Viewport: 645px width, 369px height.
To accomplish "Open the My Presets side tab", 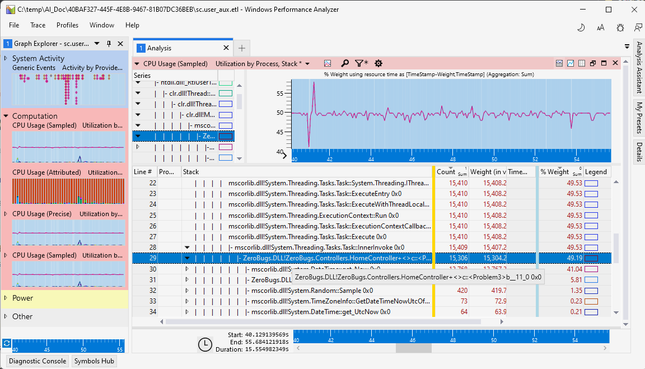I will pyautogui.click(x=639, y=117).
